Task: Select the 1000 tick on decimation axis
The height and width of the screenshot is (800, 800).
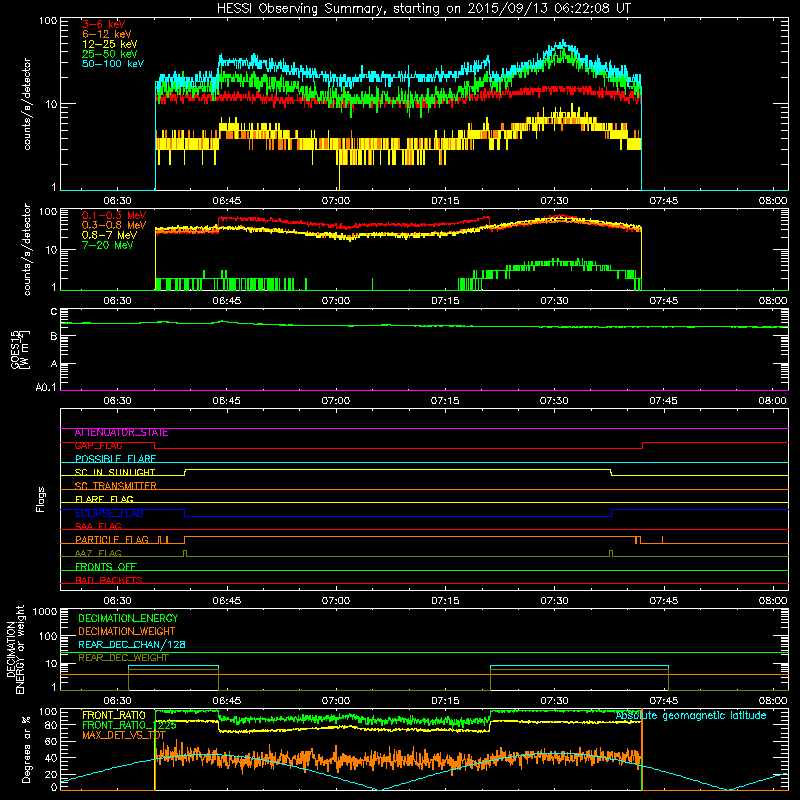Action: pos(45,612)
